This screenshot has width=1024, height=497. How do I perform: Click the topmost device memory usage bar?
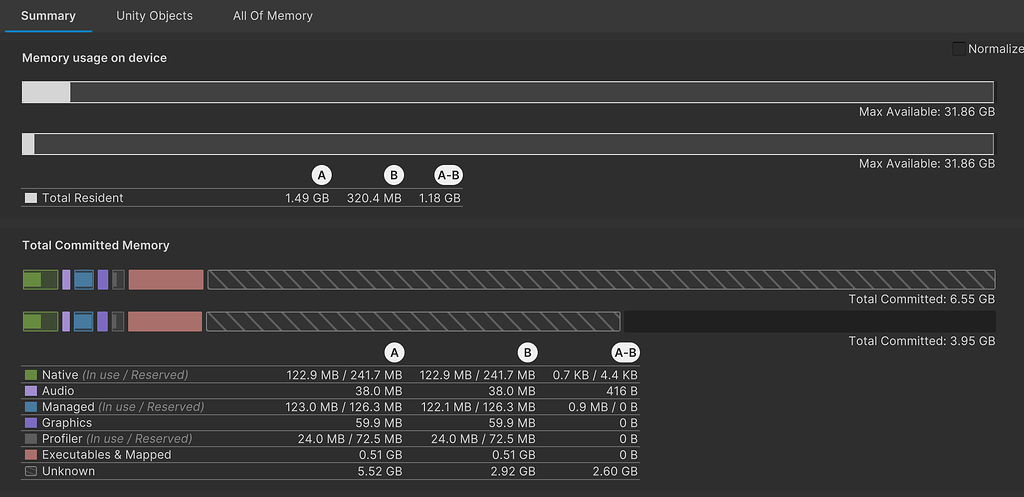click(x=508, y=92)
